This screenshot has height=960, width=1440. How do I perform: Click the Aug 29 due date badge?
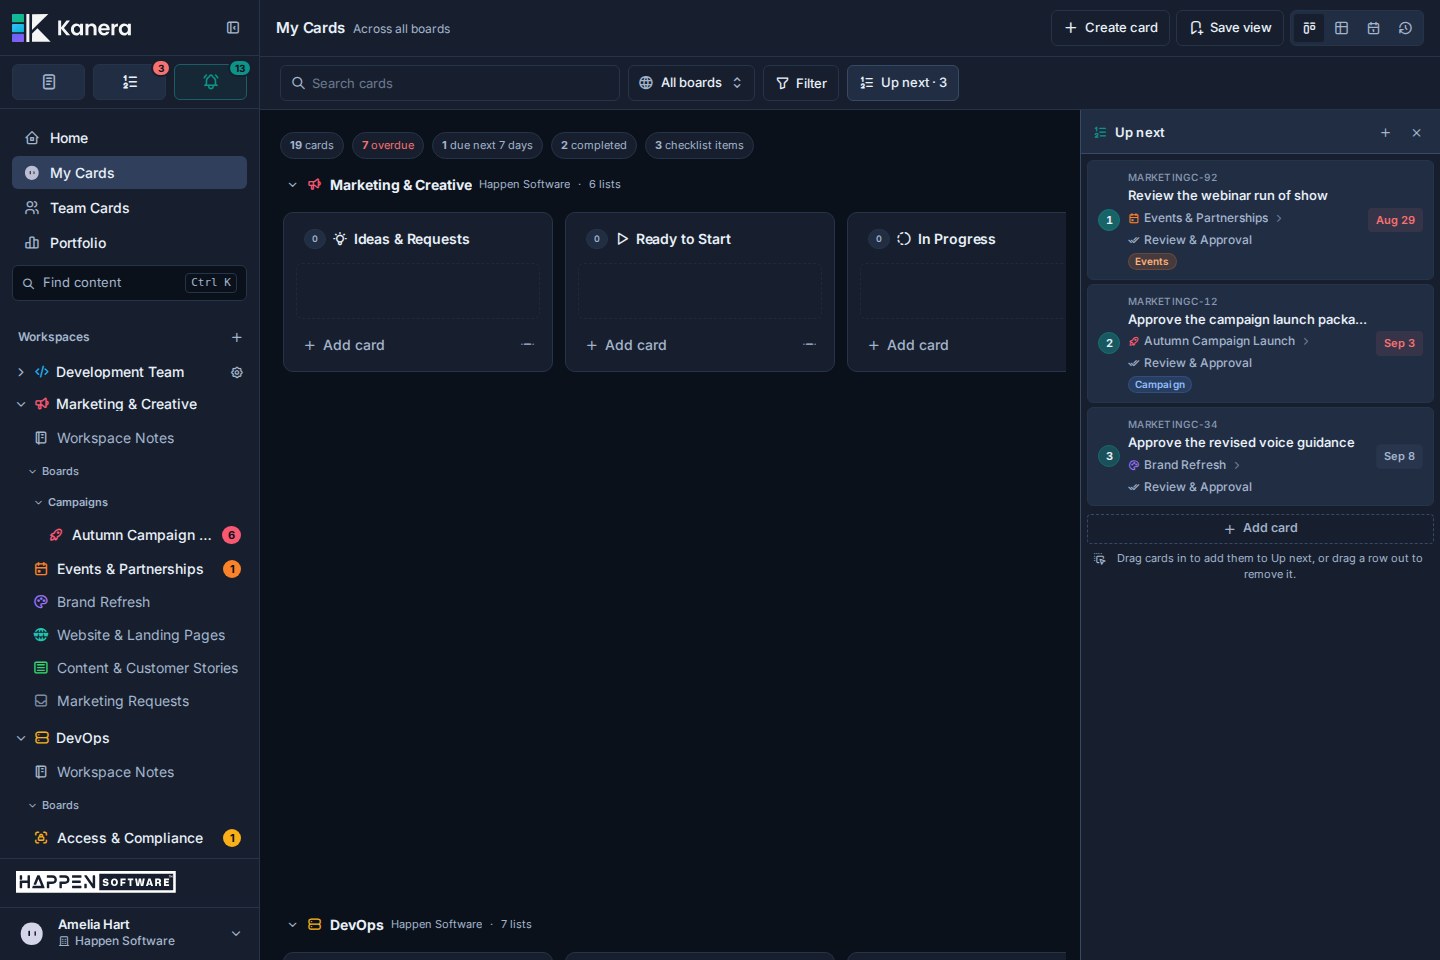[x=1395, y=220]
